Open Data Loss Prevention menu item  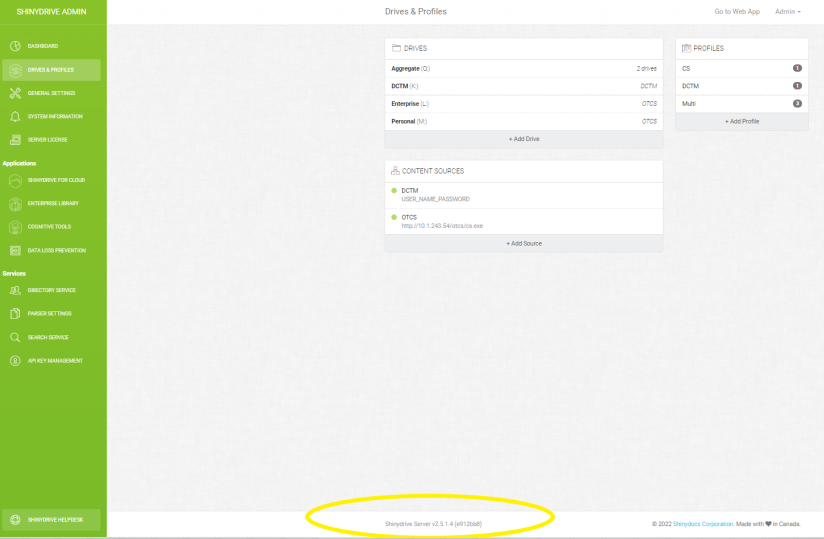[56, 250]
